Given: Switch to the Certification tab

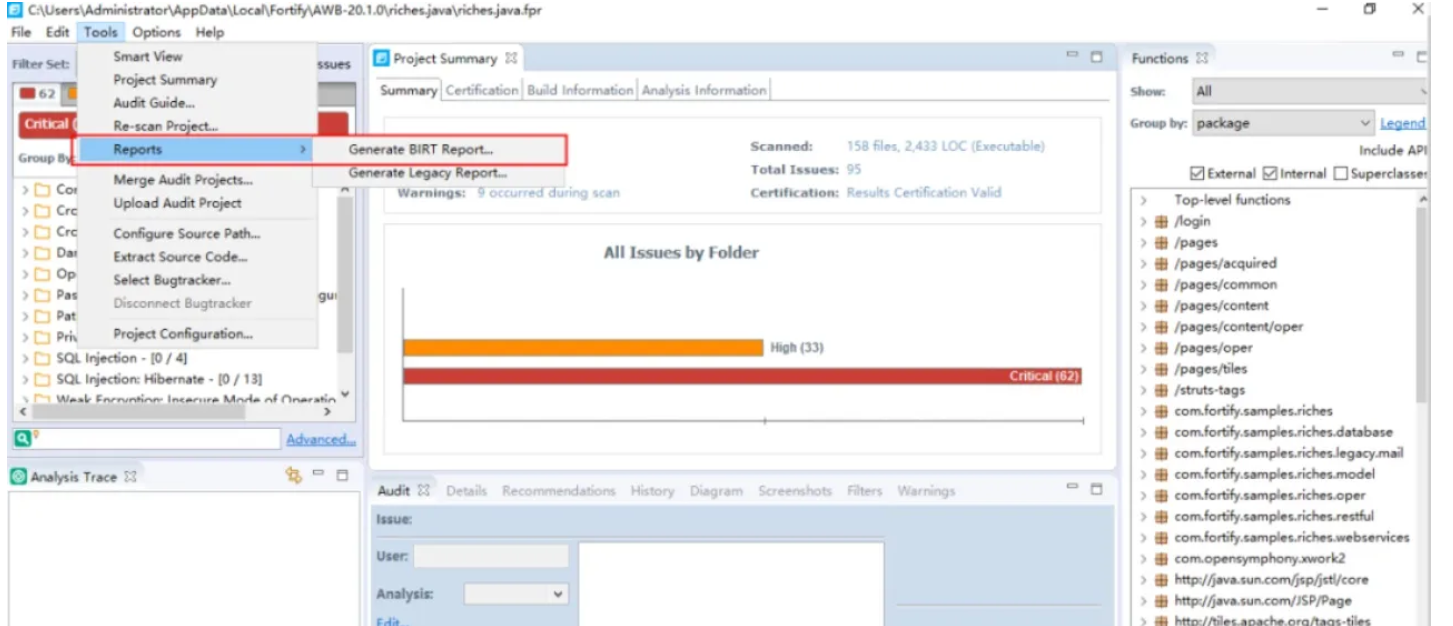Looking at the screenshot, I should click(x=482, y=90).
